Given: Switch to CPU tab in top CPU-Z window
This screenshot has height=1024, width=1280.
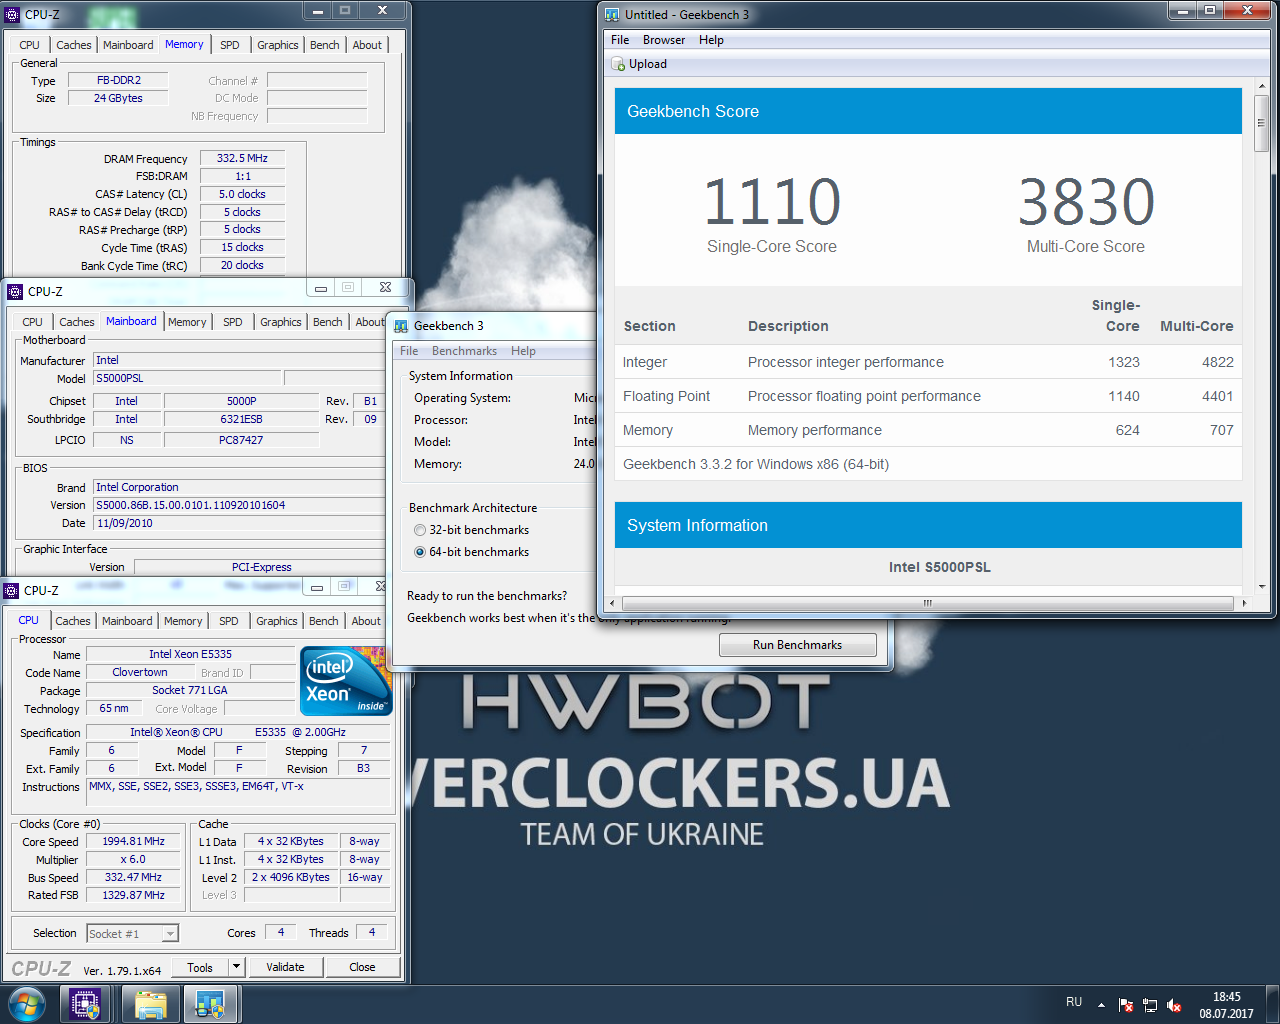Looking at the screenshot, I should 30,45.
